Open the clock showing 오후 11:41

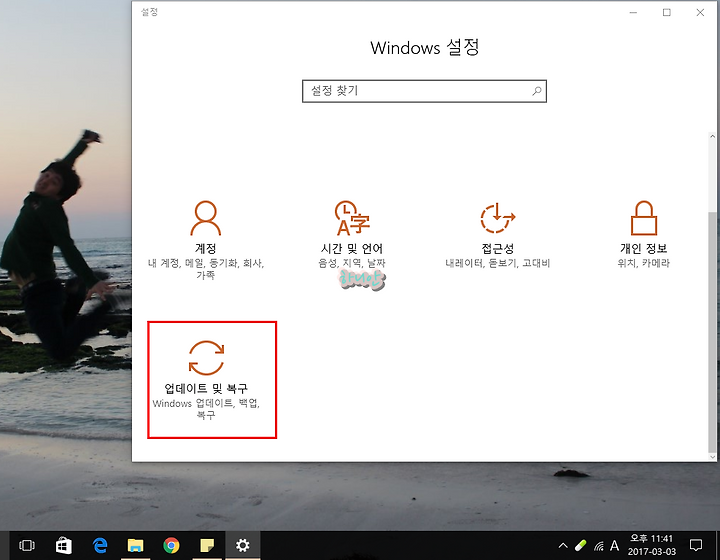pos(652,545)
